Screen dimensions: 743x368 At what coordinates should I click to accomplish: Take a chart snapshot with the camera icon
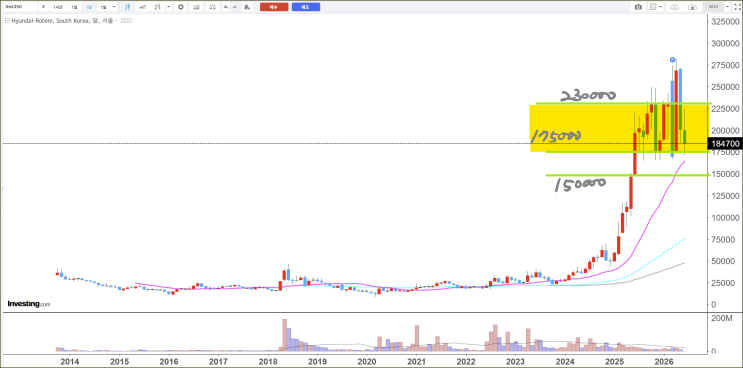[638, 7]
